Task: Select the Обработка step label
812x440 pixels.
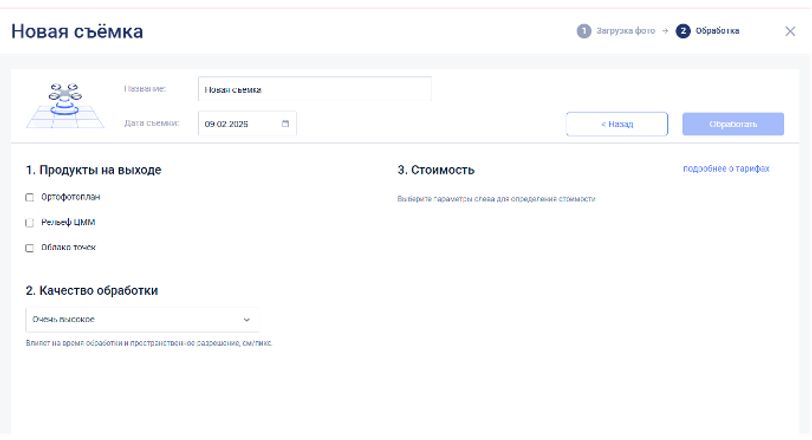Action: click(x=717, y=32)
